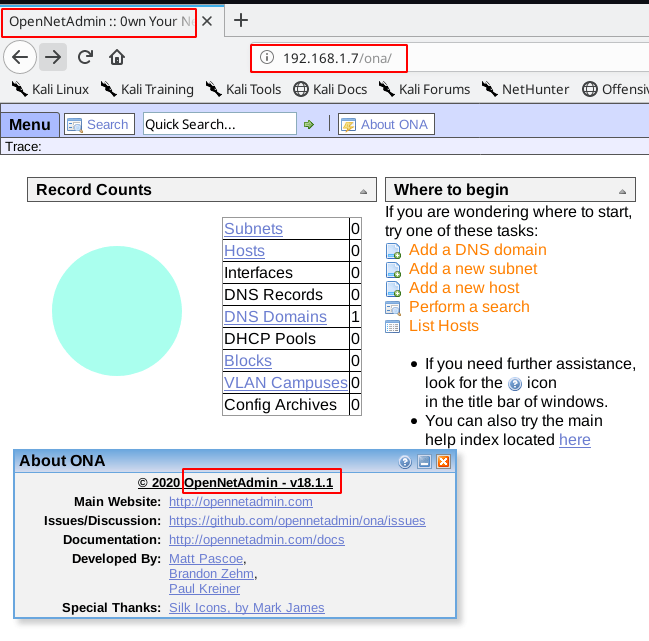The image size is (649, 641).
Task: Click the Search button in ONA toolbar
Action: [x=99, y=124]
